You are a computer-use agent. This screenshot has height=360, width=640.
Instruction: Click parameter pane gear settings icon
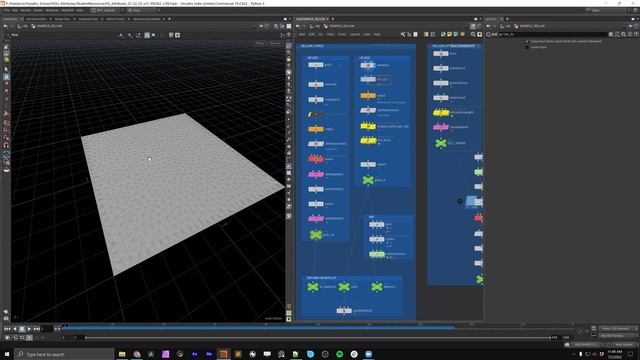point(611,35)
